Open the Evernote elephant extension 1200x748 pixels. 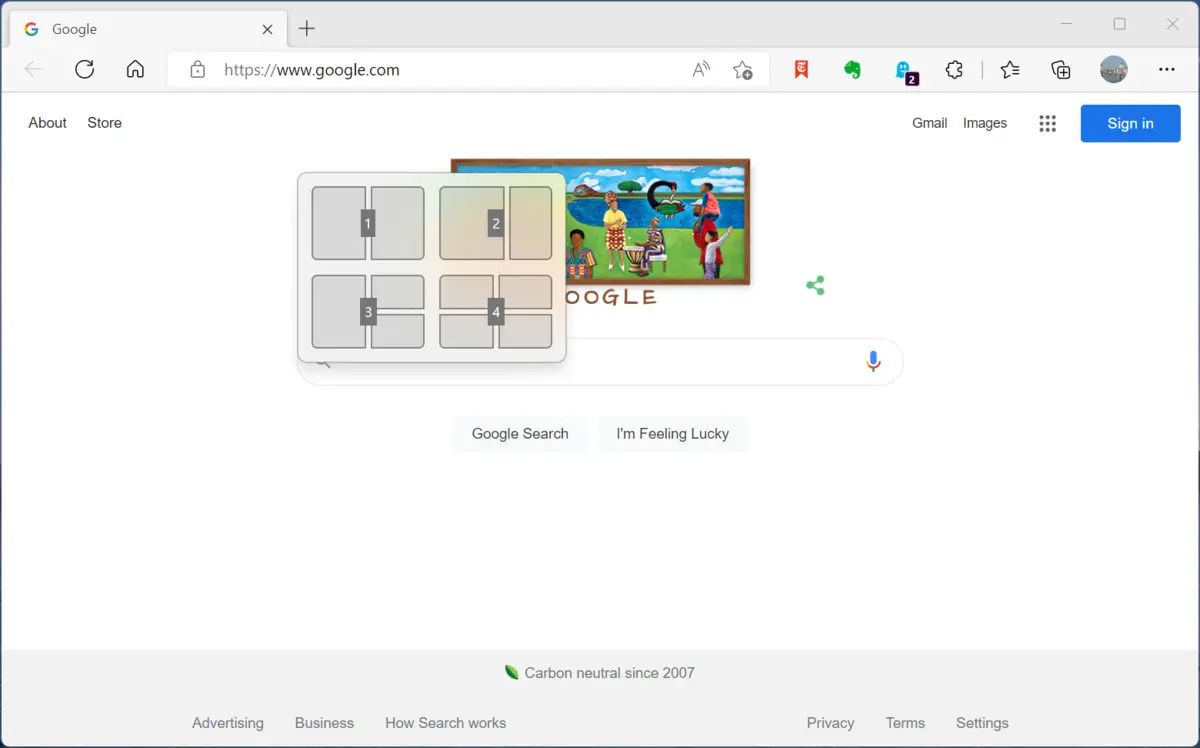852,69
